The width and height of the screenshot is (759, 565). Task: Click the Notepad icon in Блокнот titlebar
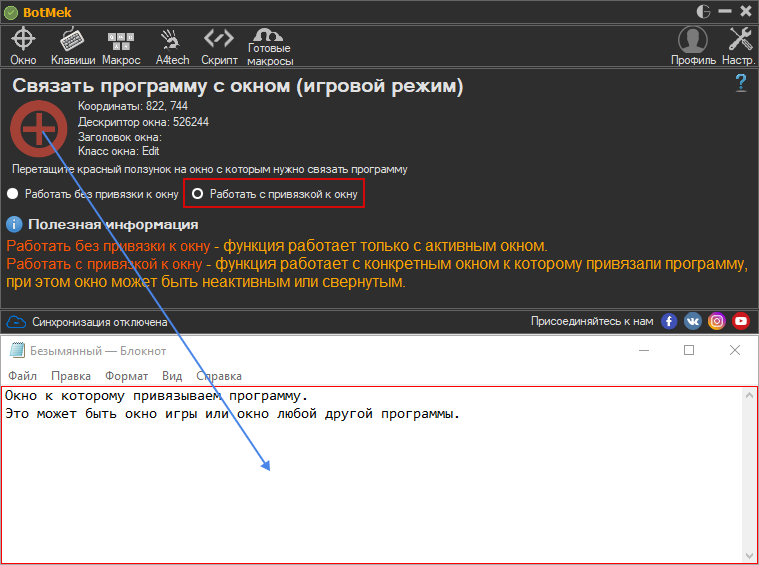pyautogui.click(x=17, y=351)
